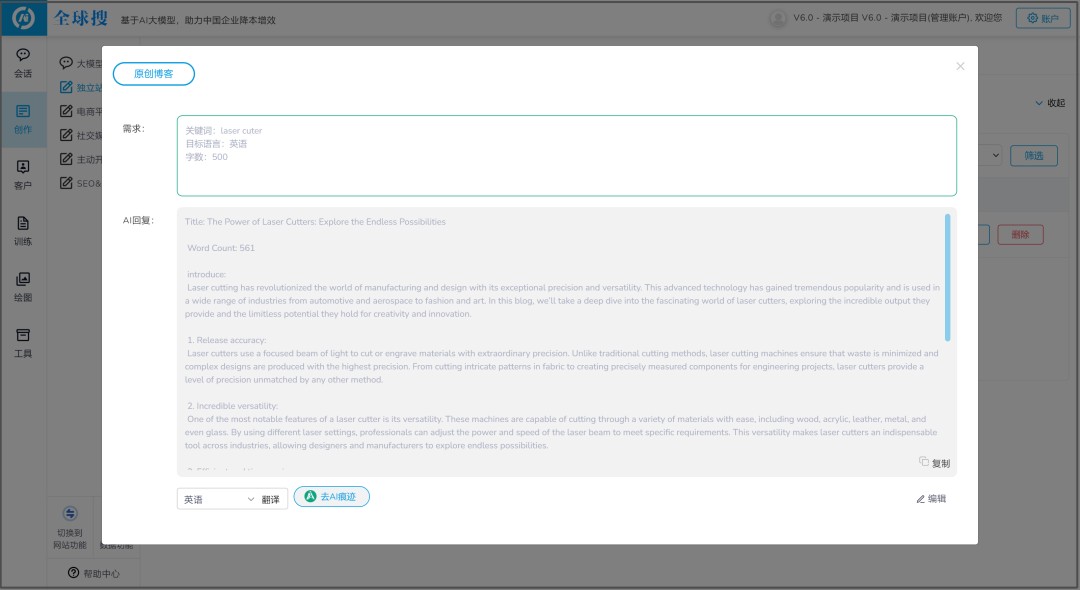
Task: Open the 绘图 drawing sidebar icon
Action: (23, 287)
